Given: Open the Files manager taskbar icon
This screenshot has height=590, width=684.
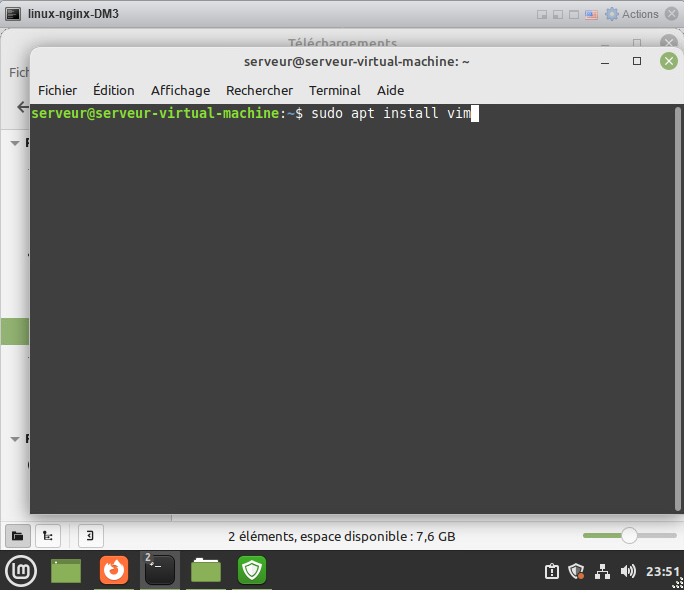Looking at the screenshot, I should [x=206, y=570].
